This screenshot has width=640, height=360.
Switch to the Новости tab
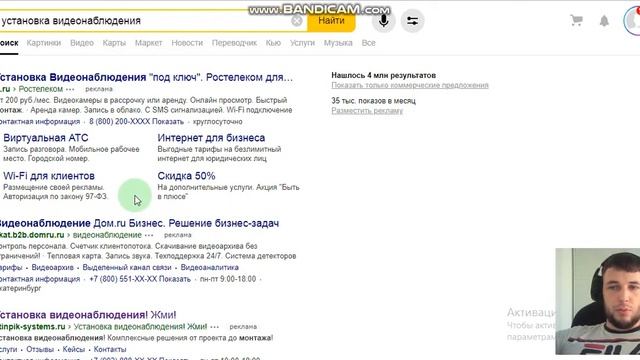pos(187,43)
